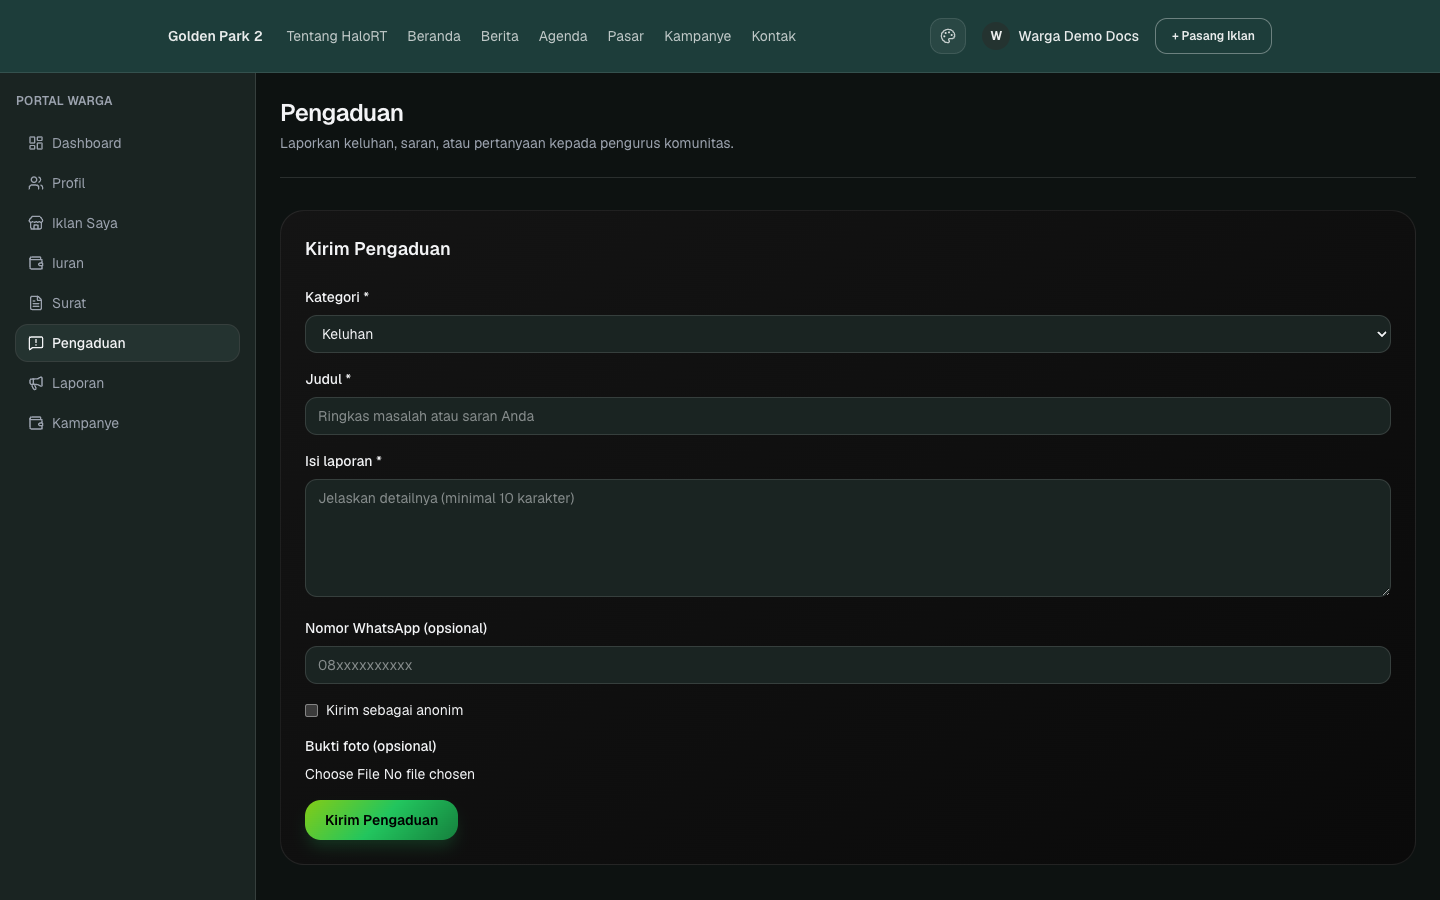The height and width of the screenshot is (900, 1440).
Task: Open the Warga Demo Docs account name
Action: click(x=1079, y=36)
